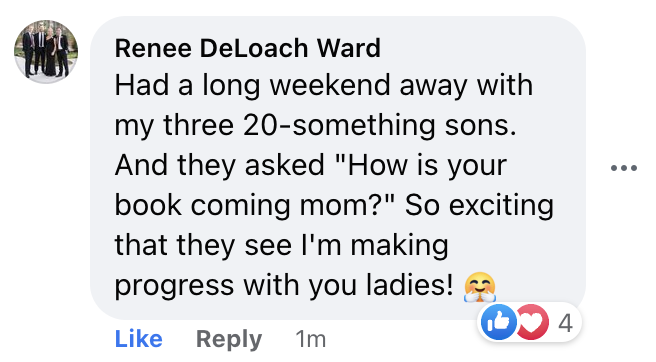Click the red heart reaction icon
This screenshot has height=362, width=656.
(x=532, y=322)
